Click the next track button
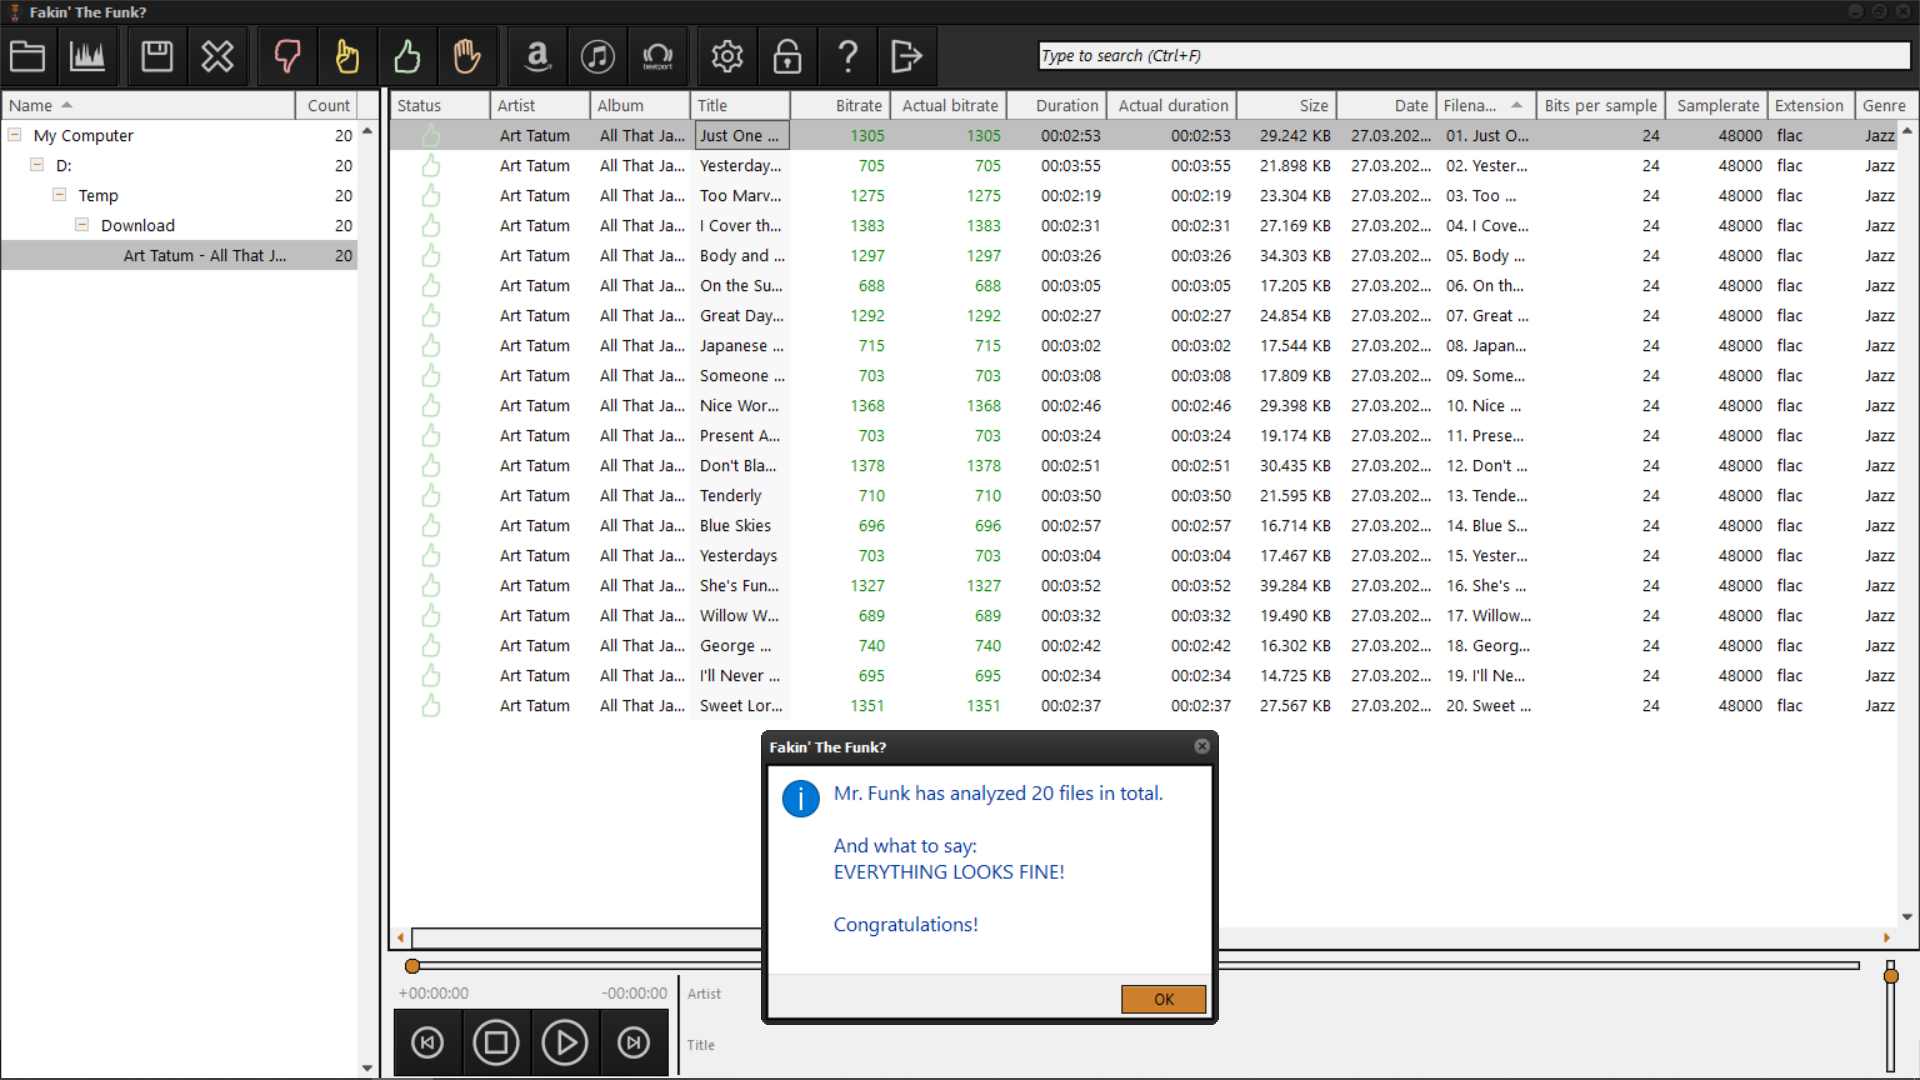The image size is (1920, 1080). point(633,1043)
